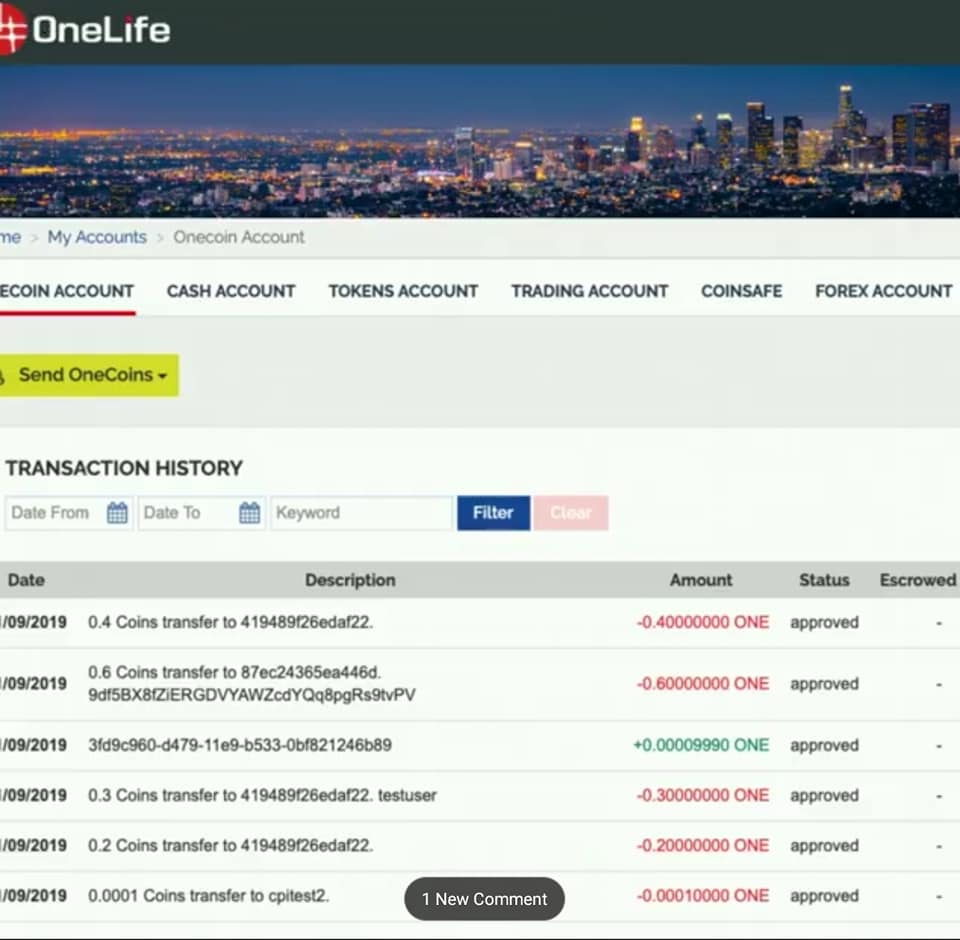960x940 pixels.
Task: Select the 0.4 Coins transfer description
Action: point(230,622)
